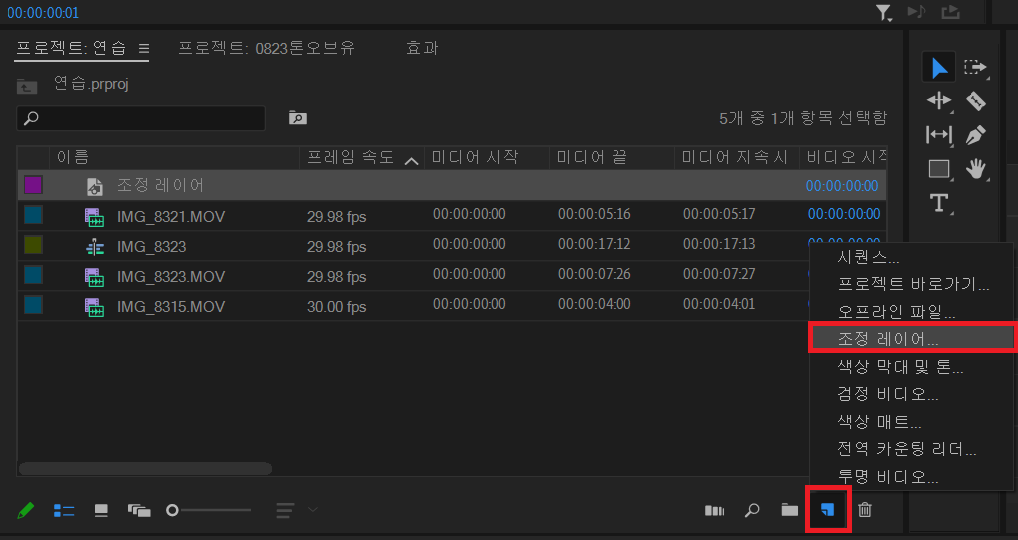Viewport: 1018px width, 540px height.
Task: Click the export frame icon at top
Action: [950, 12]
